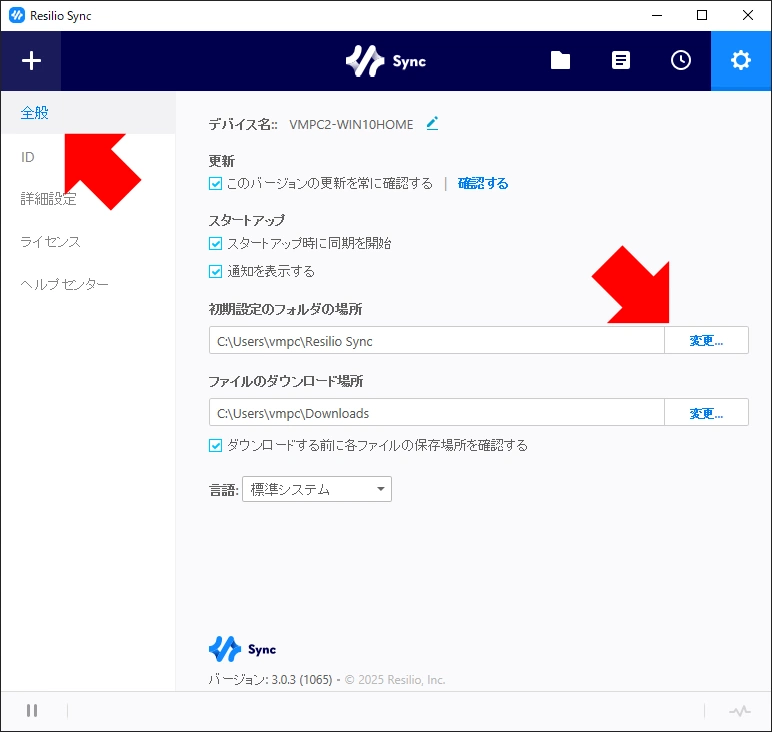Open the settings gear icon
Viewport: 772px width, 732px height.
[741, 61]
